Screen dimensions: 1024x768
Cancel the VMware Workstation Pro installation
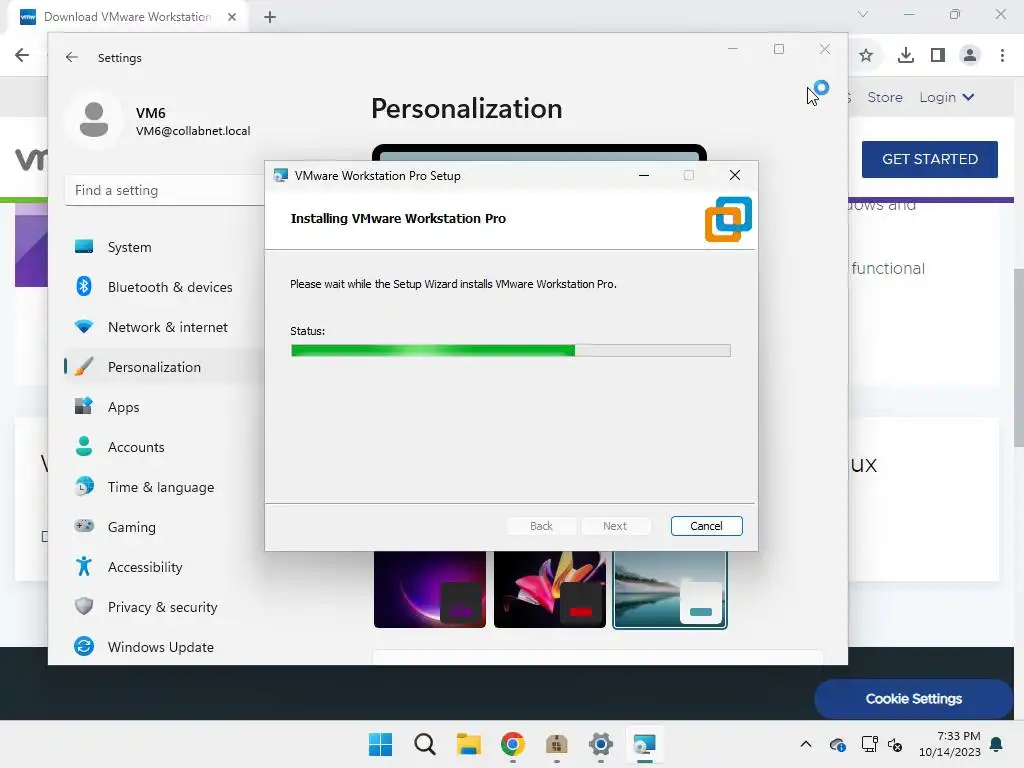pos(706,526)
